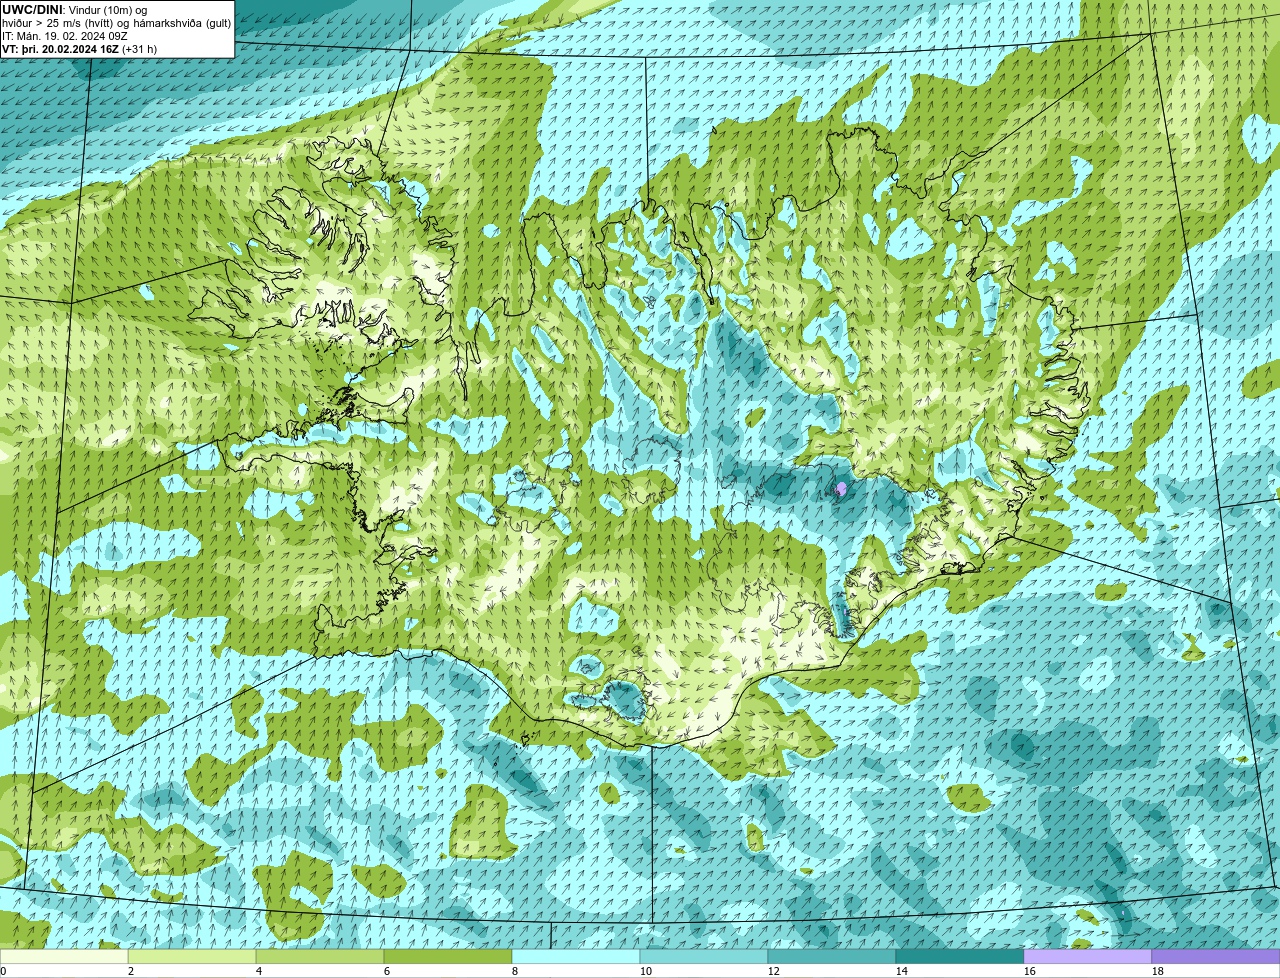
Task: Click the '16' tick label on the color scale
Action: tap(1030, 971)
